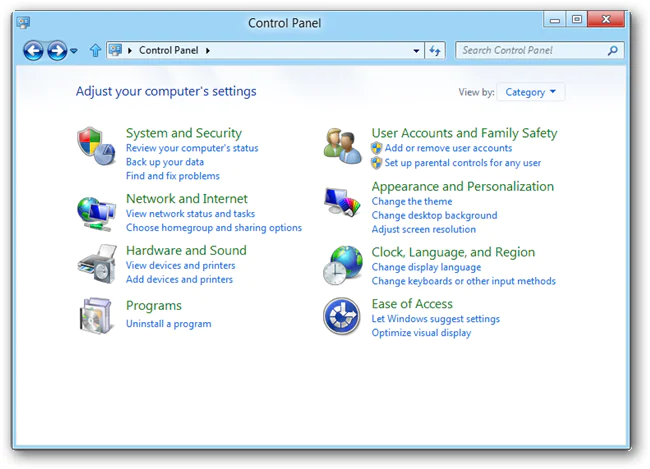The height and width of the screenshot is (469, 650).
Task: Open Adjust screen resolution
Action: tap(424, 229)
